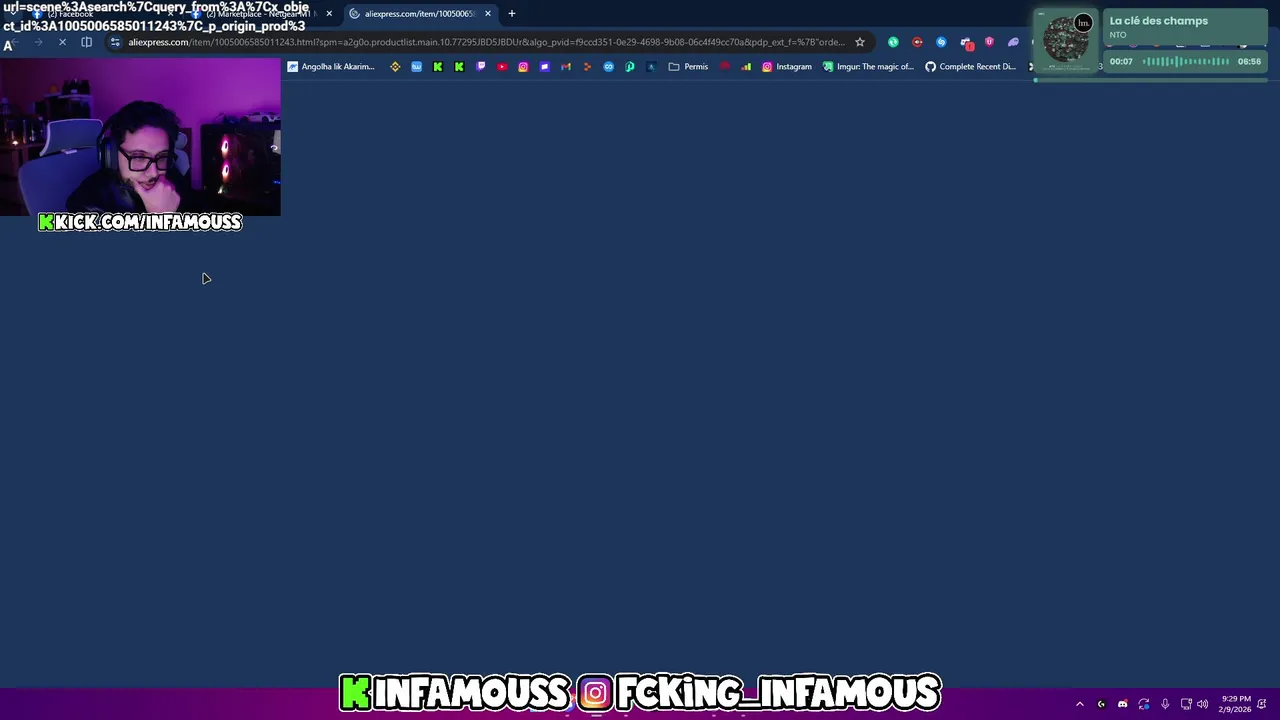
Task: Bookmark this page with the star
Action: point(859,42)
